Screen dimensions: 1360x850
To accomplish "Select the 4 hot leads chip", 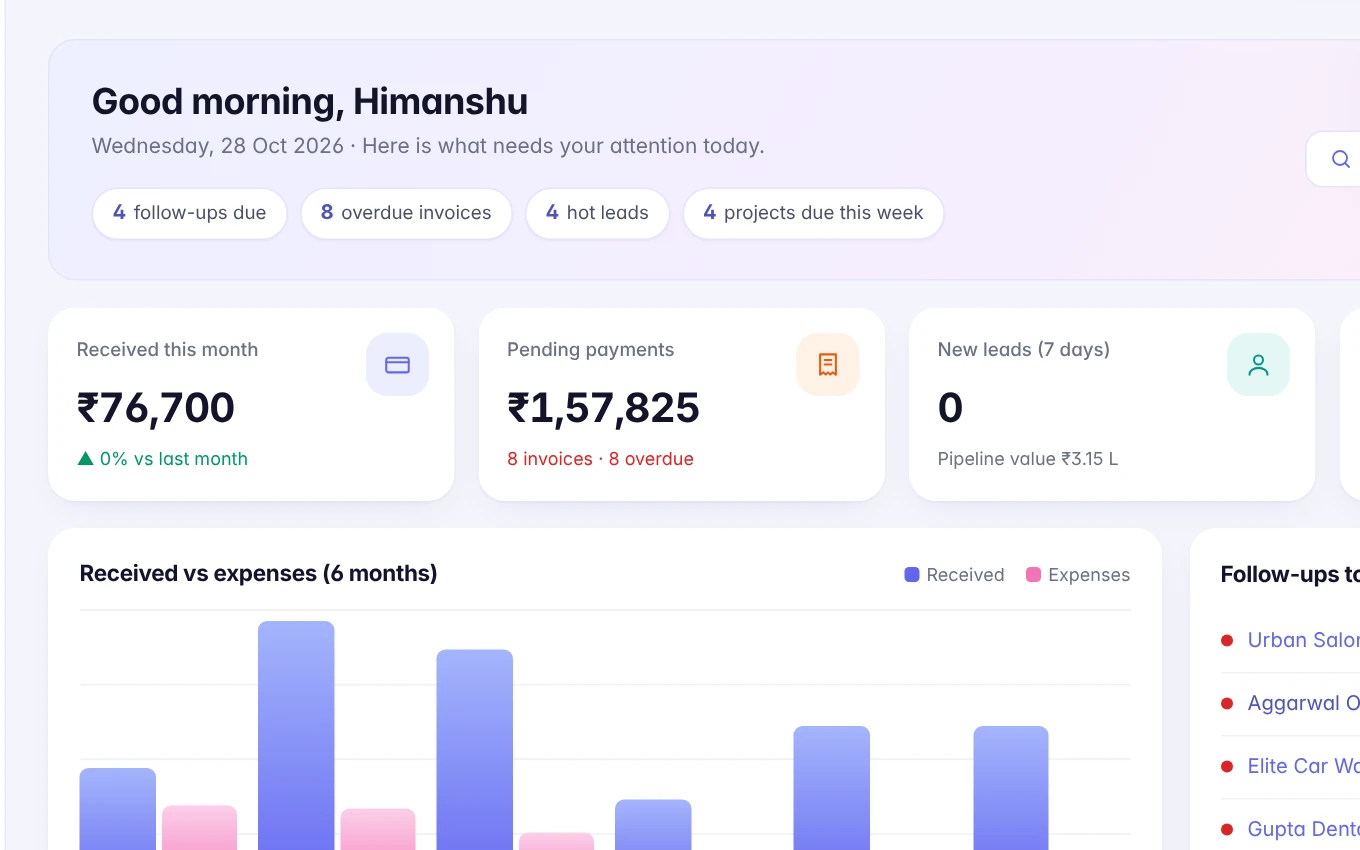I will point(597,213).
